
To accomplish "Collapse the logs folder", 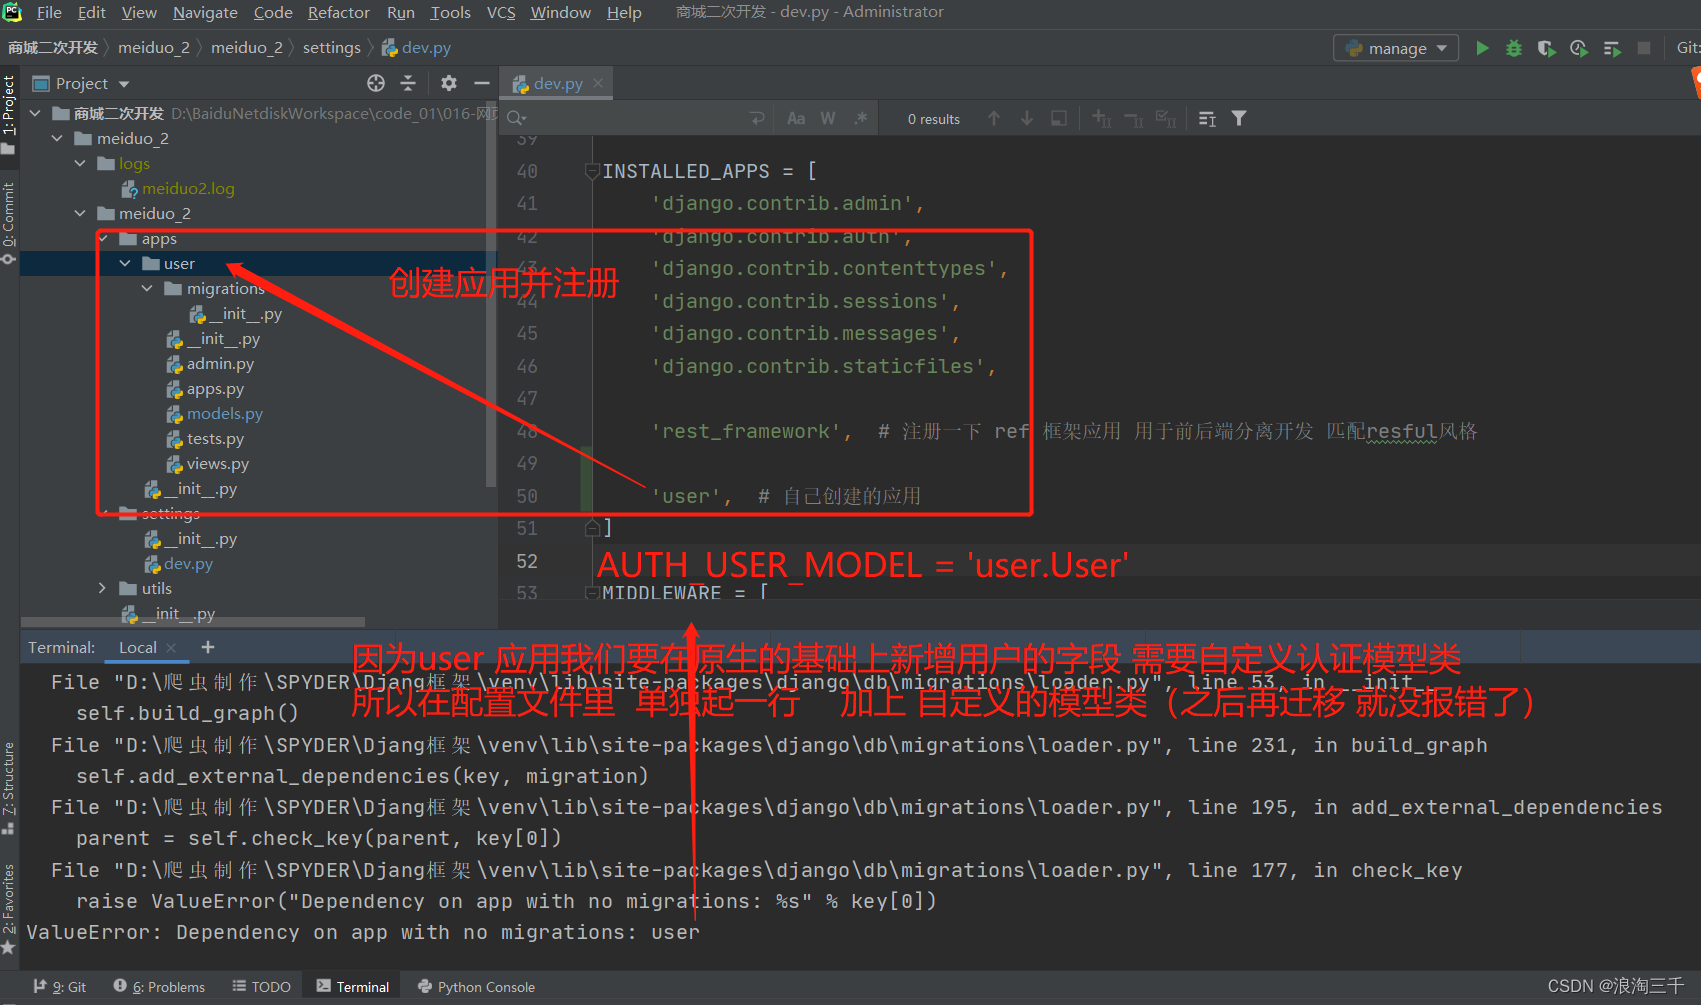I will click(x=80, y=163).
